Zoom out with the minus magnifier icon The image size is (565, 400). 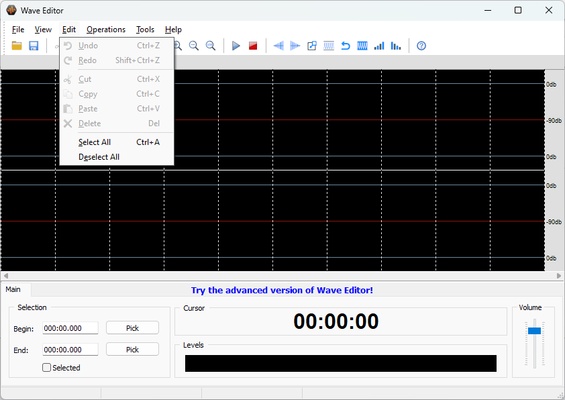(x=194, y=46)
